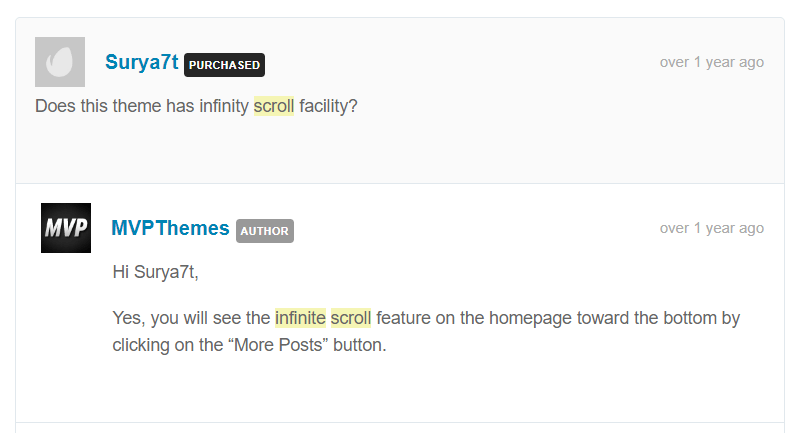Screen dimensions: 803x433
Task: Click the highlighted word 'infinite'
Action: click(x=300, y=318)
